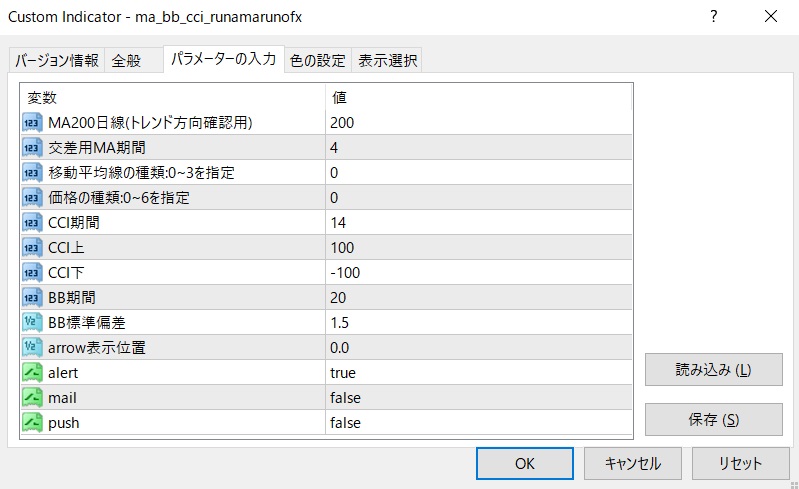Click the リセット button
The width and height of the screenshot is (799, 489).
[x=740, y=463]
